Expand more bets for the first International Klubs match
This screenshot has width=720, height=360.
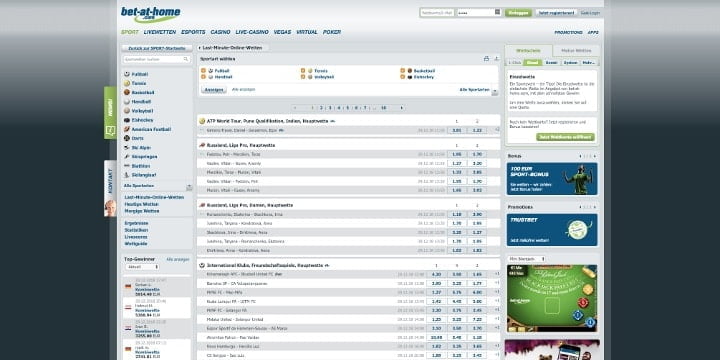pos(497,274)
